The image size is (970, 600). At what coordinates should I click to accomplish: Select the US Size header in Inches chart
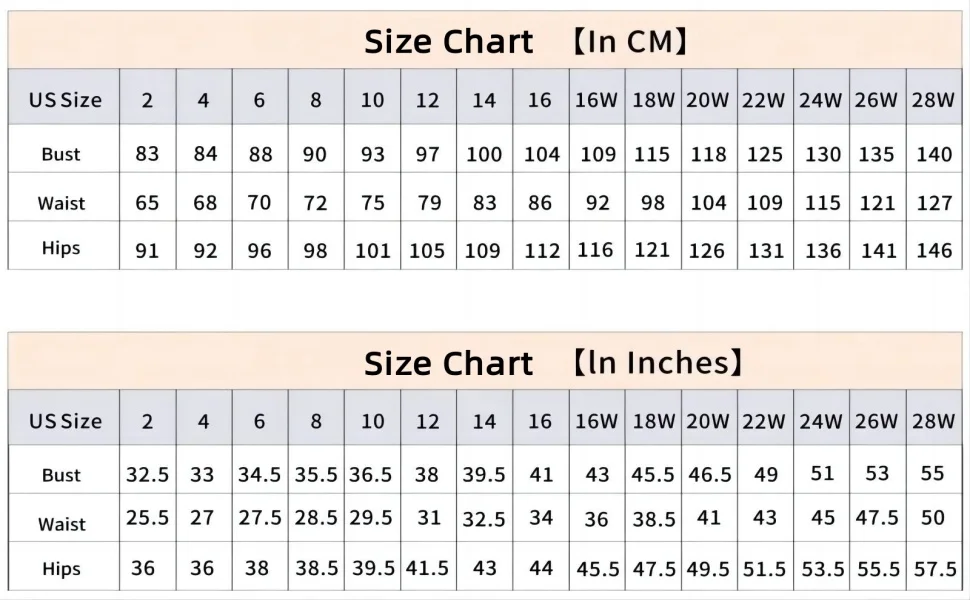click(65, 421)
